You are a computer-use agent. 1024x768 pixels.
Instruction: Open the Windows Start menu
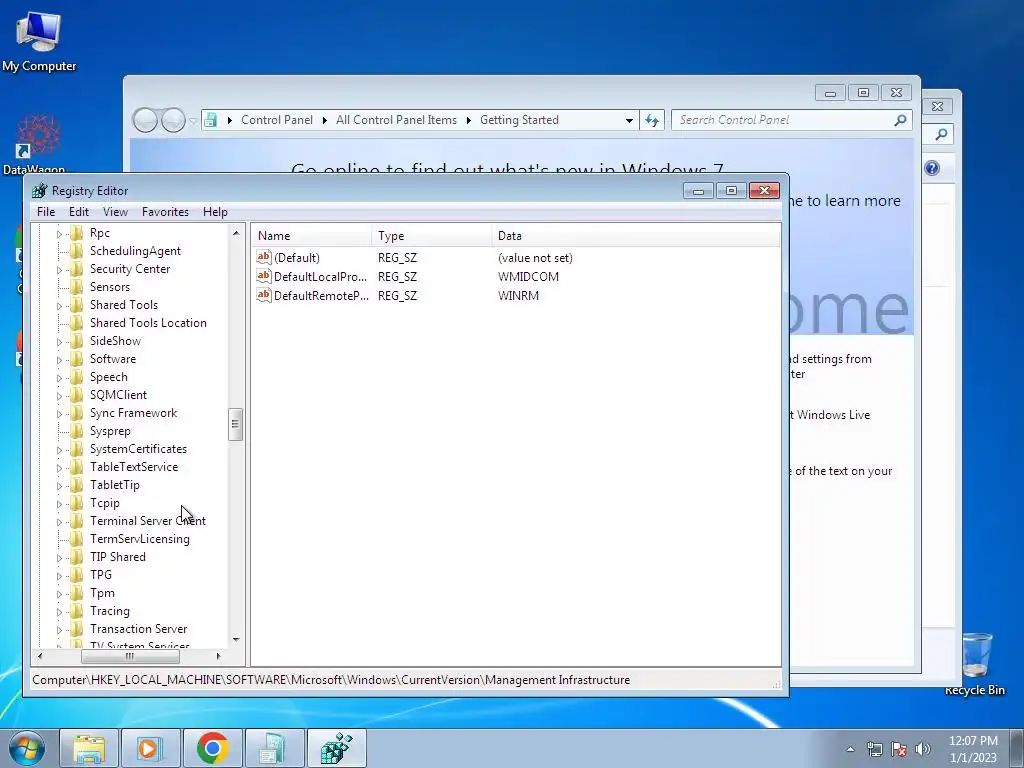tap(26, 748)
